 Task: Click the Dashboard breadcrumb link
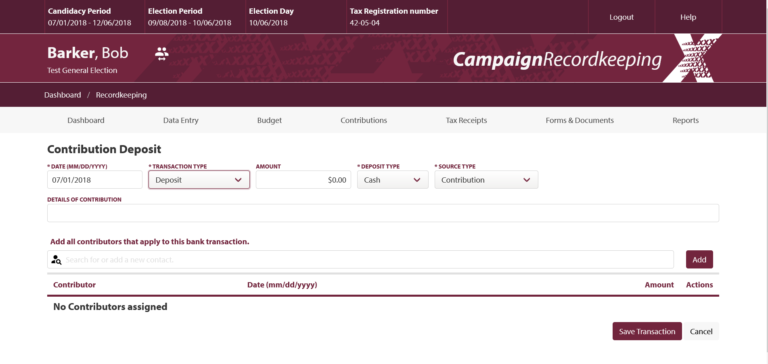63,95
